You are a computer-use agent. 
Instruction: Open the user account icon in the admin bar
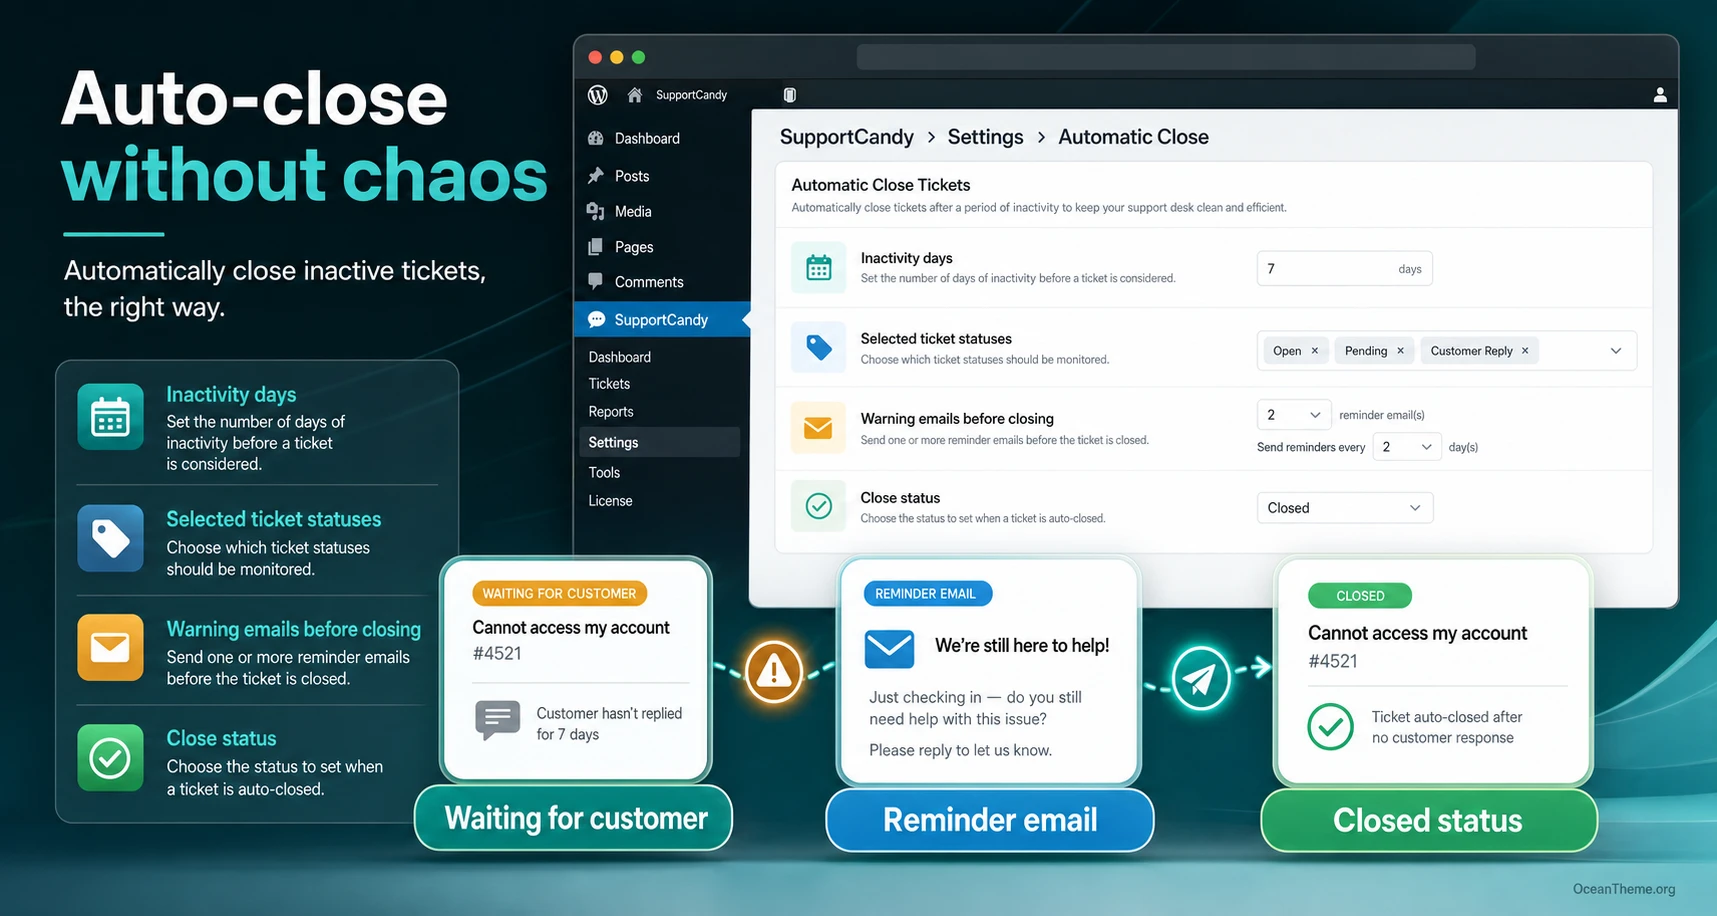pos(1660,95)
